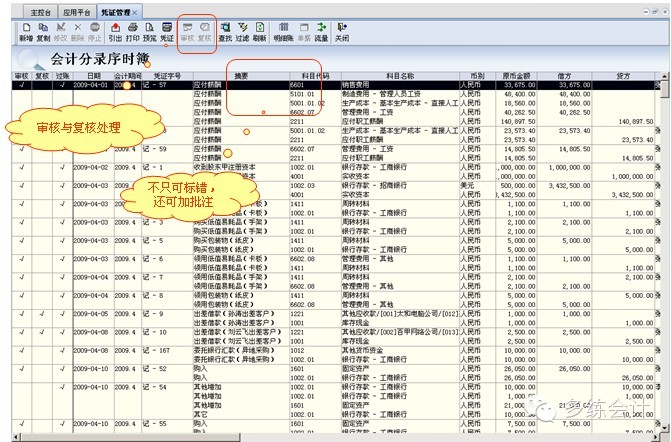This screenshot has width=671, height=442.
Task: Click account name 制造费用 - 管理人员工资
Action: (x=381, y=94)
